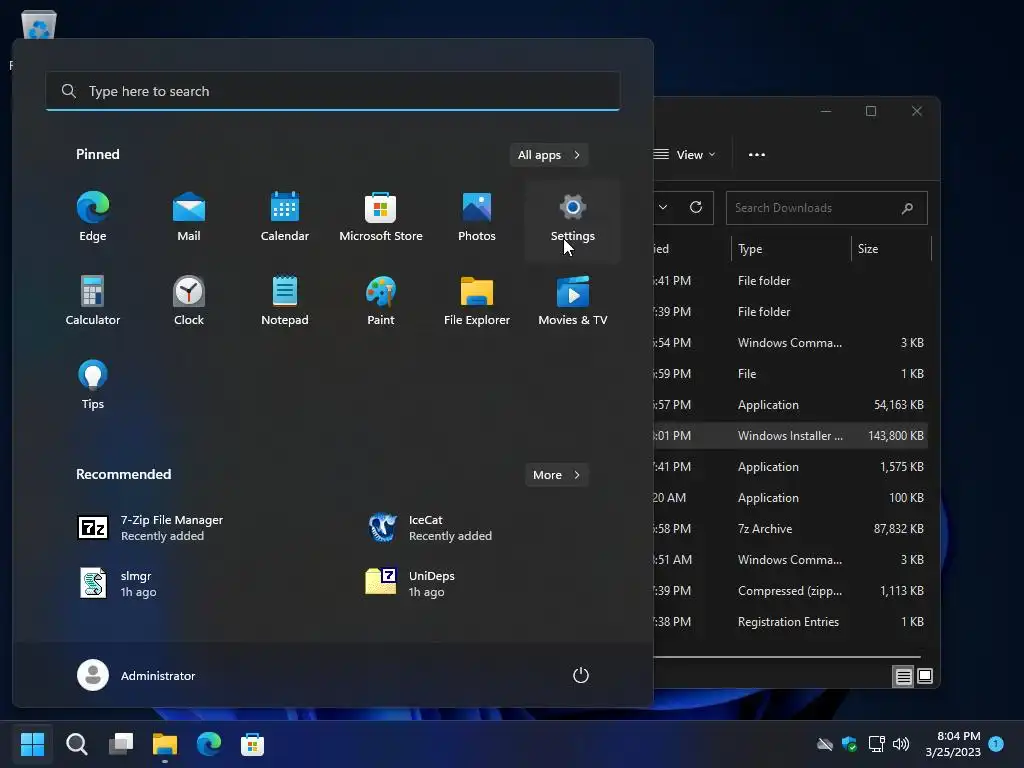Image resolution: width=1024 pixels, height=768 pixels.
Task: Open Microsoft Store from taskbar
Action: click(253, 744)
